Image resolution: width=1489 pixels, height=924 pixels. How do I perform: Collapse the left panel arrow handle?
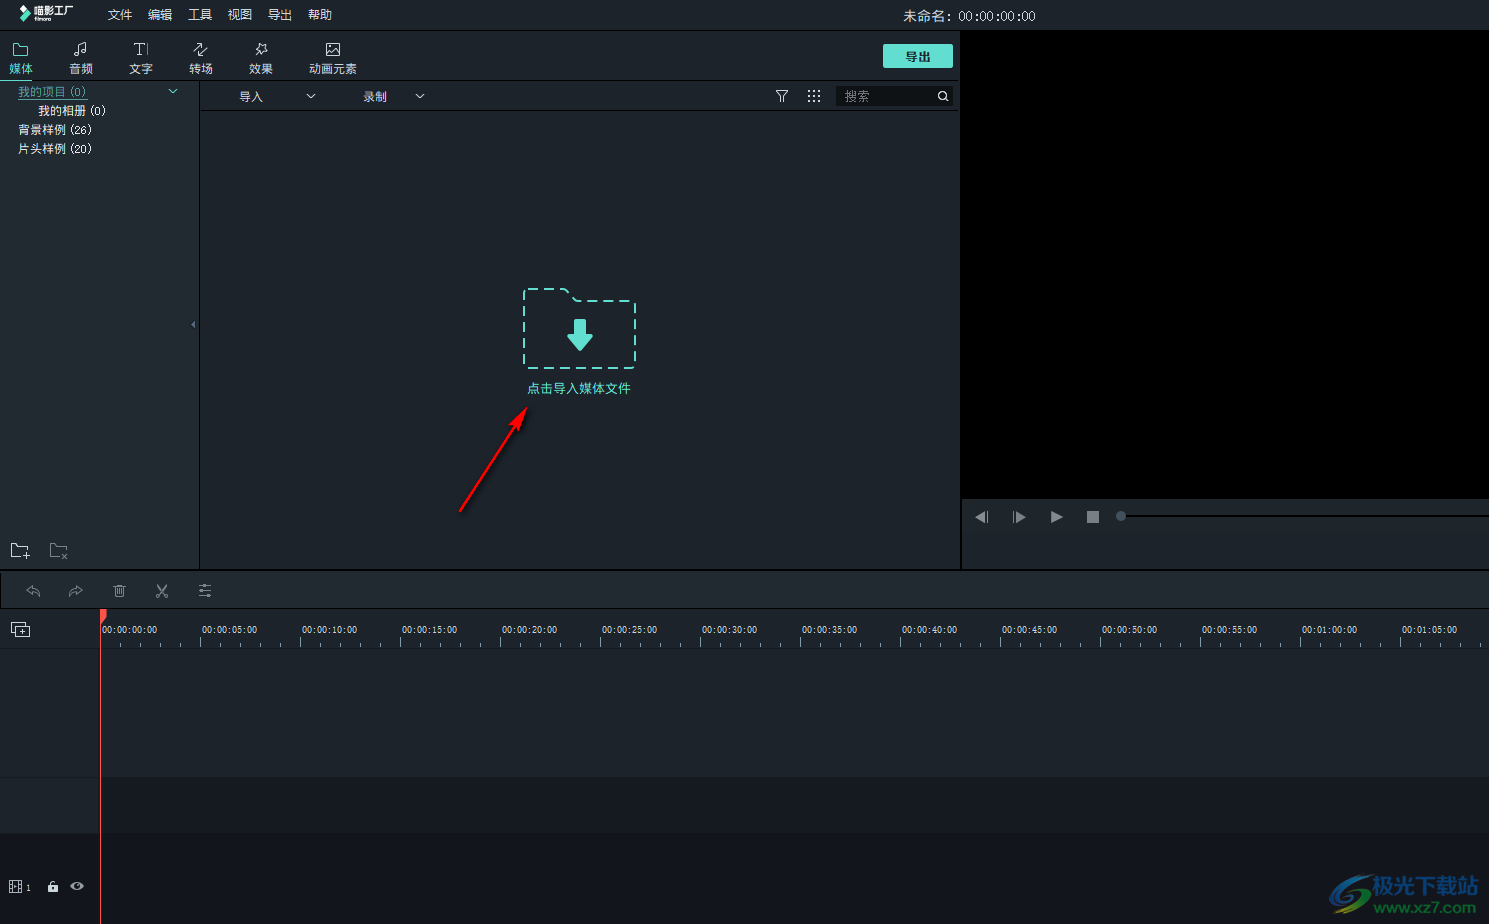[193, 324]
